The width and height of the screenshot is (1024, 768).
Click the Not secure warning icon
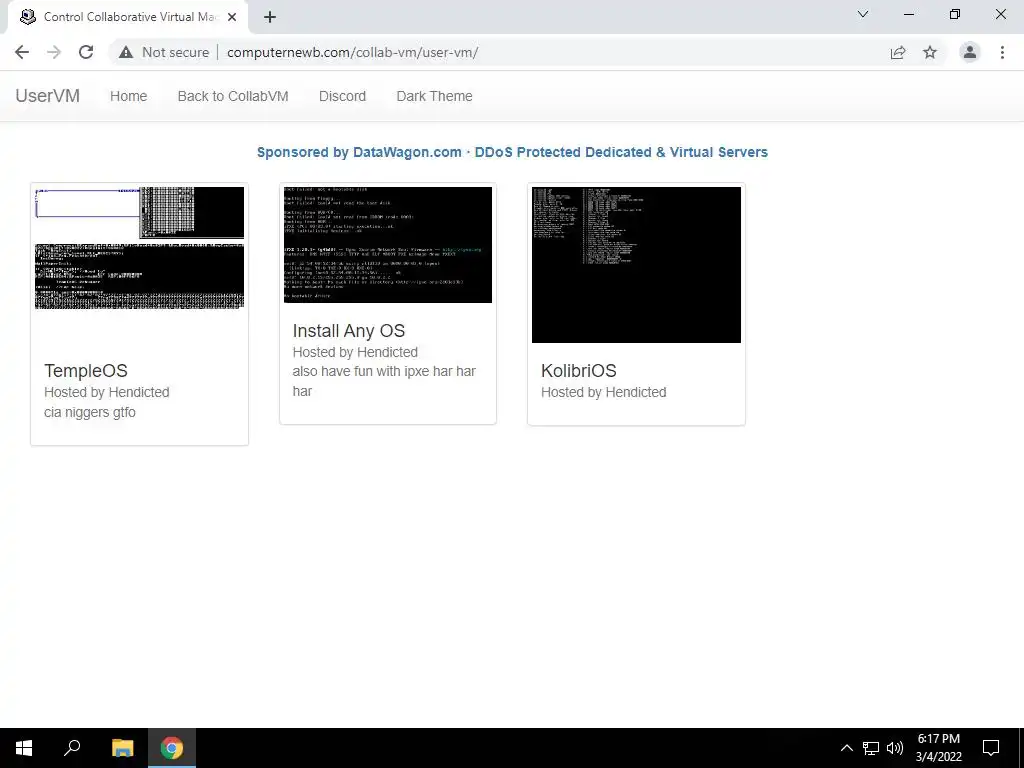point(126,52)
